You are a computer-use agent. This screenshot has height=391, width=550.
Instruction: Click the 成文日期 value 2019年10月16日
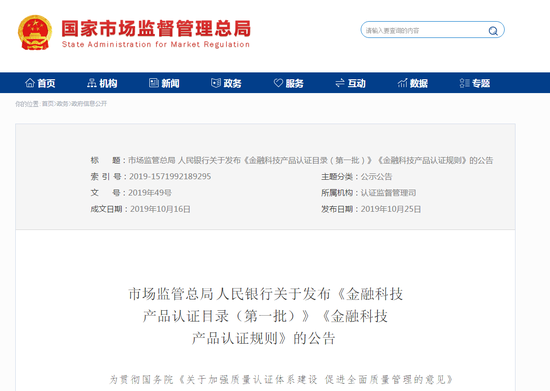coord(160,209)
